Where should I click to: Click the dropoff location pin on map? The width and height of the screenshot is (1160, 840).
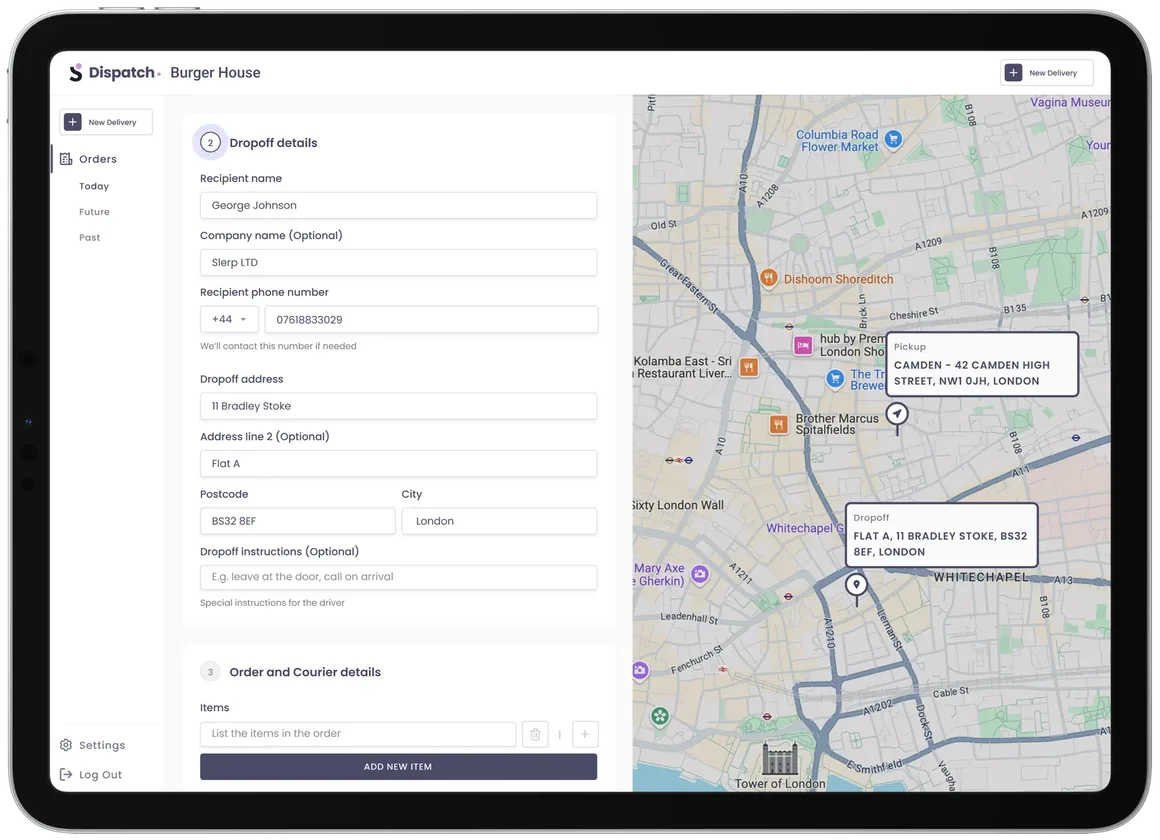(x=857, y=586)
